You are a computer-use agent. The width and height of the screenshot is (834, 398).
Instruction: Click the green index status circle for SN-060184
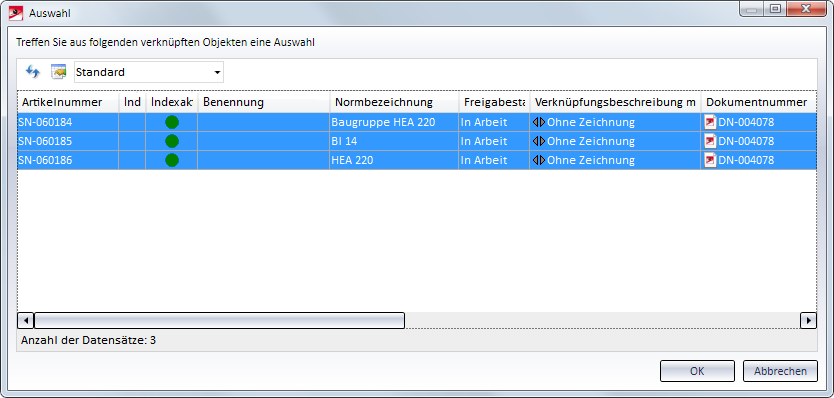pos(172,122)
